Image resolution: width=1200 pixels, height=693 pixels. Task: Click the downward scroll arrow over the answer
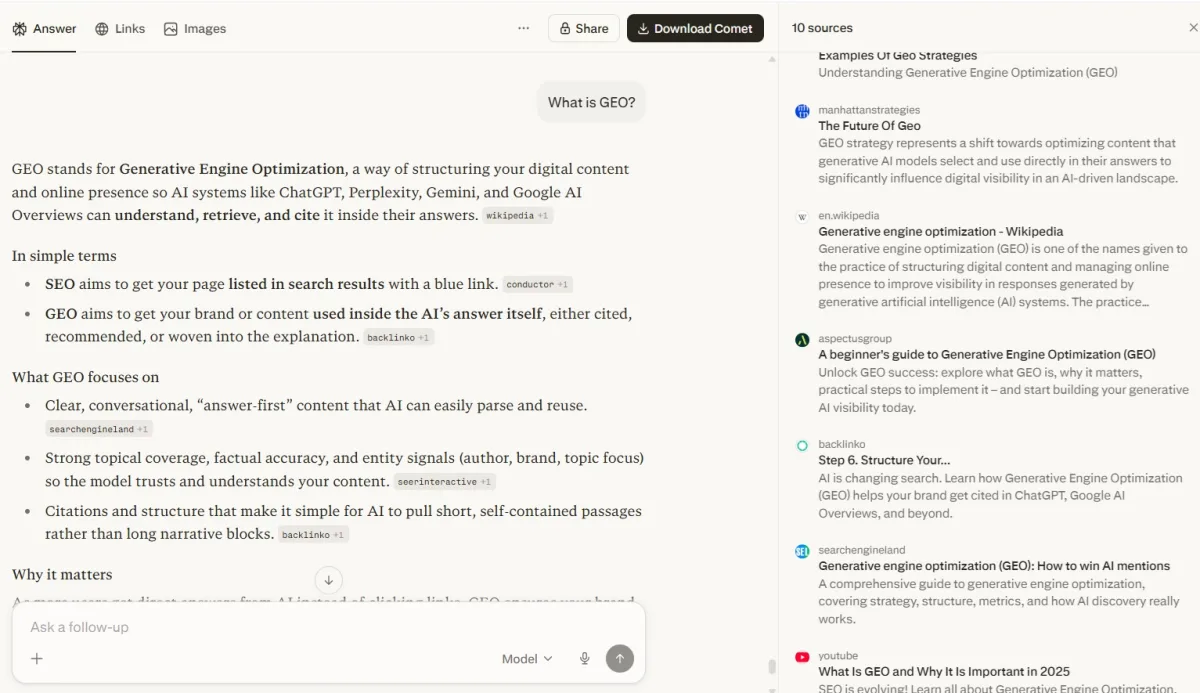point(329,580)
